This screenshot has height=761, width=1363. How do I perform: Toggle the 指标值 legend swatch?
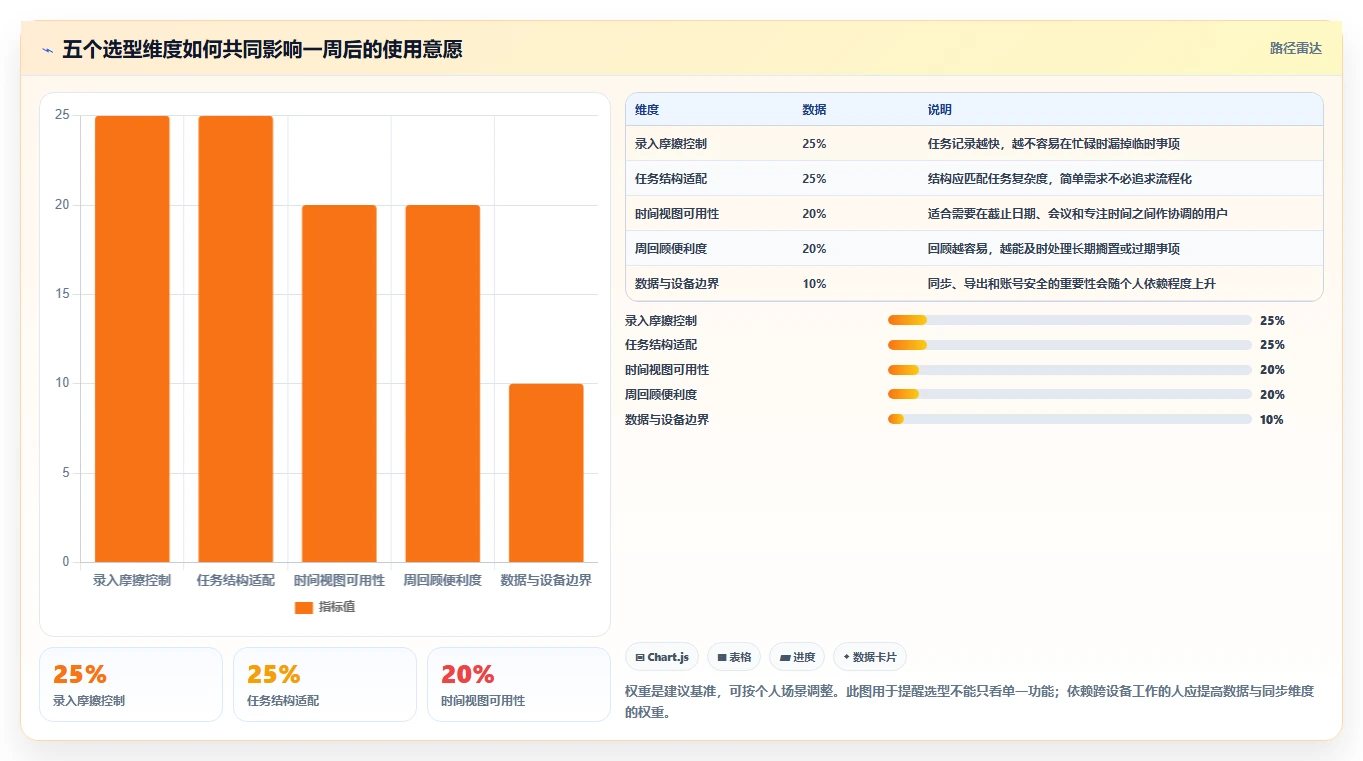[304, 608]
